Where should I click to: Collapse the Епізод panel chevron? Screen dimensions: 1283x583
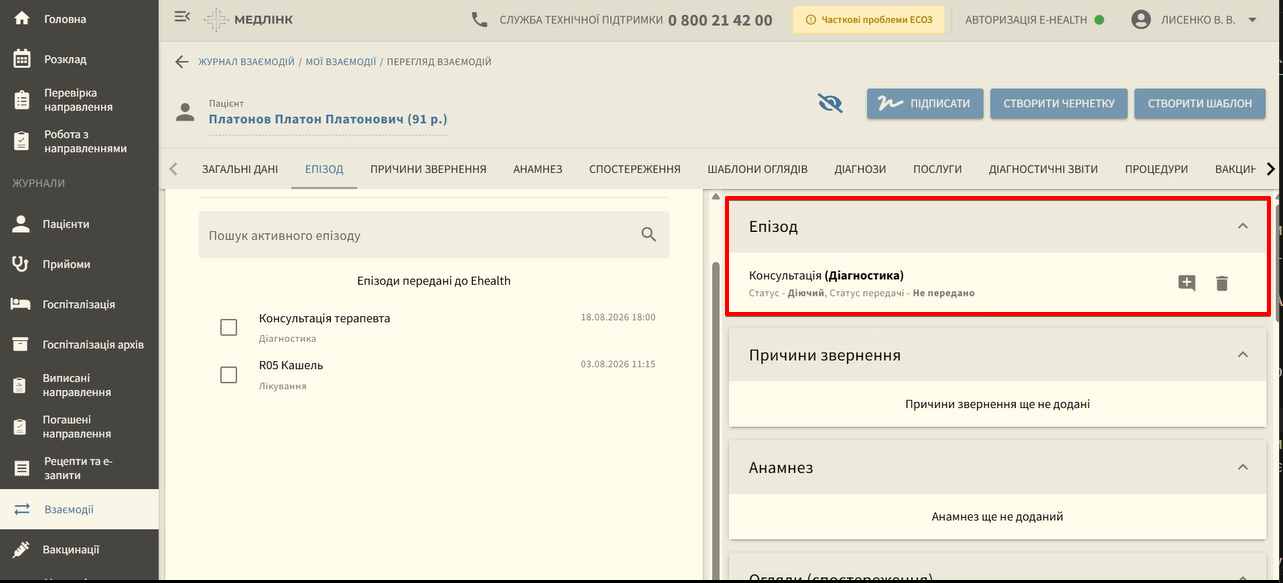[x=1243, y=226]
